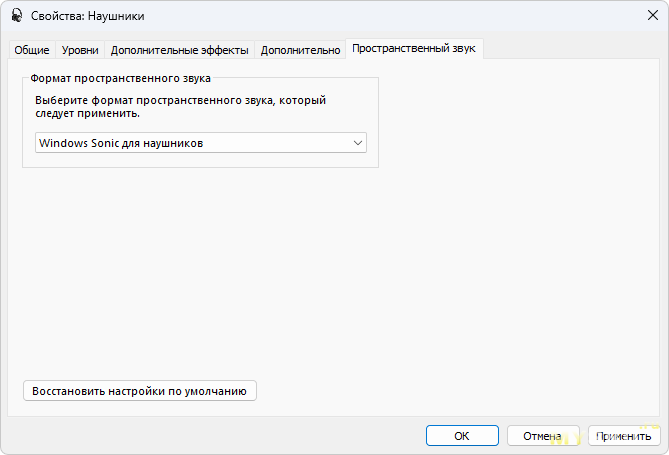The width and height of the screenshot is (669, 455).
Task: Switch to the Общие tab
Action: click(x=32, y=50)
